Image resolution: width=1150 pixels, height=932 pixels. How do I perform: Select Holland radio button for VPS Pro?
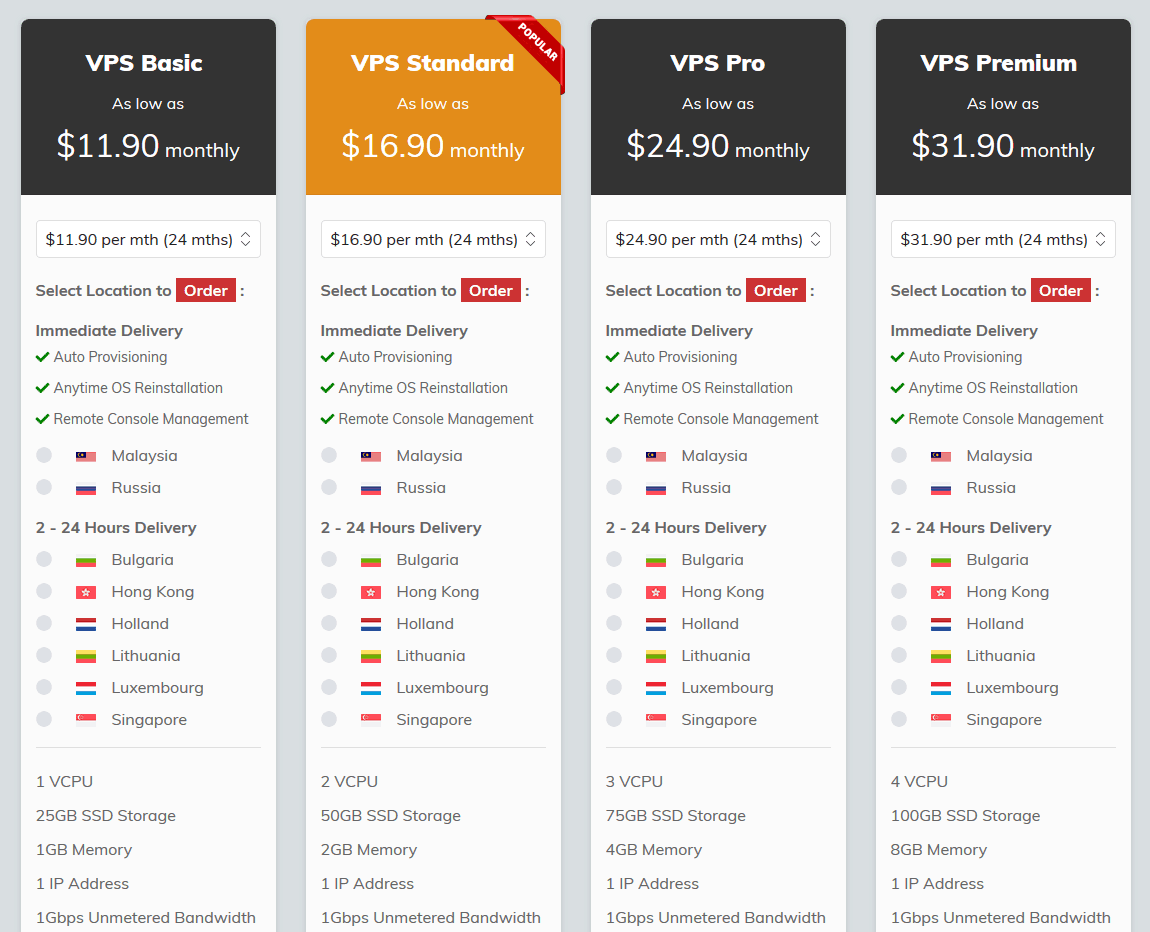coord(614,623)
